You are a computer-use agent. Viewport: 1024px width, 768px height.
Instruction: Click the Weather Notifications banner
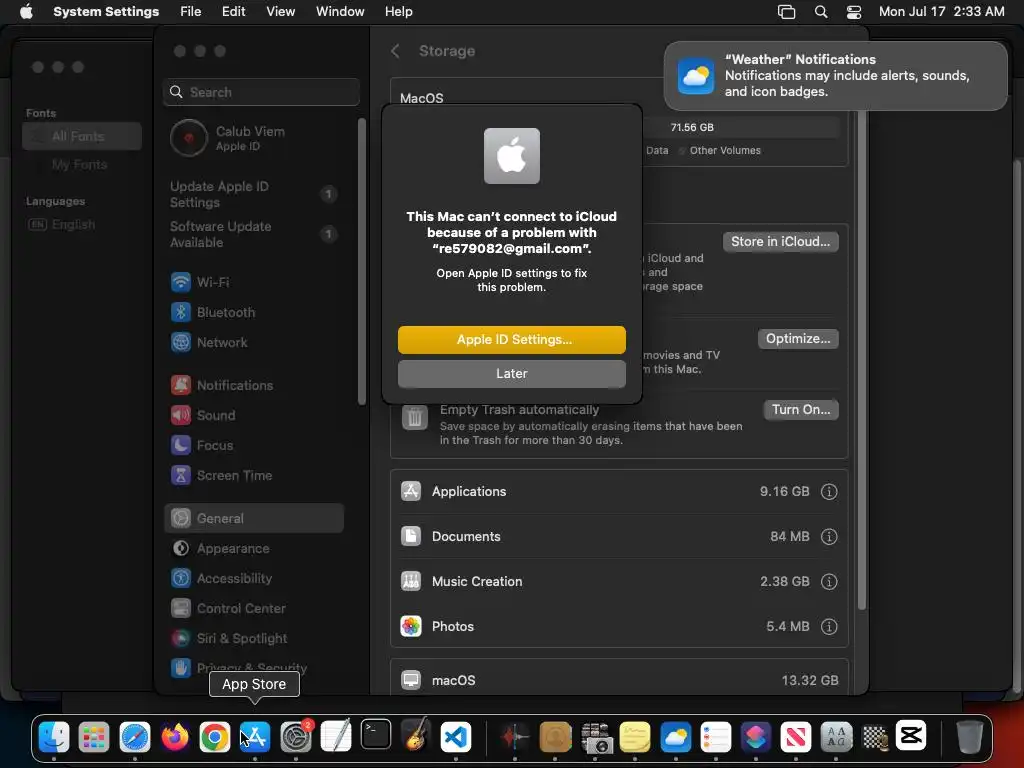[835, 76]
